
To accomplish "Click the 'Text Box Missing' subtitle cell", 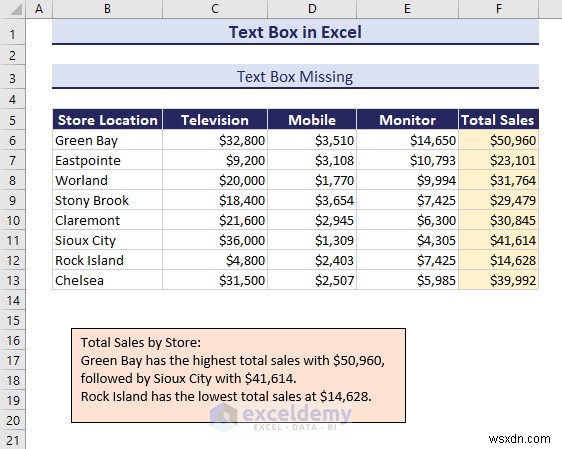I will click(x=295, y=76).
